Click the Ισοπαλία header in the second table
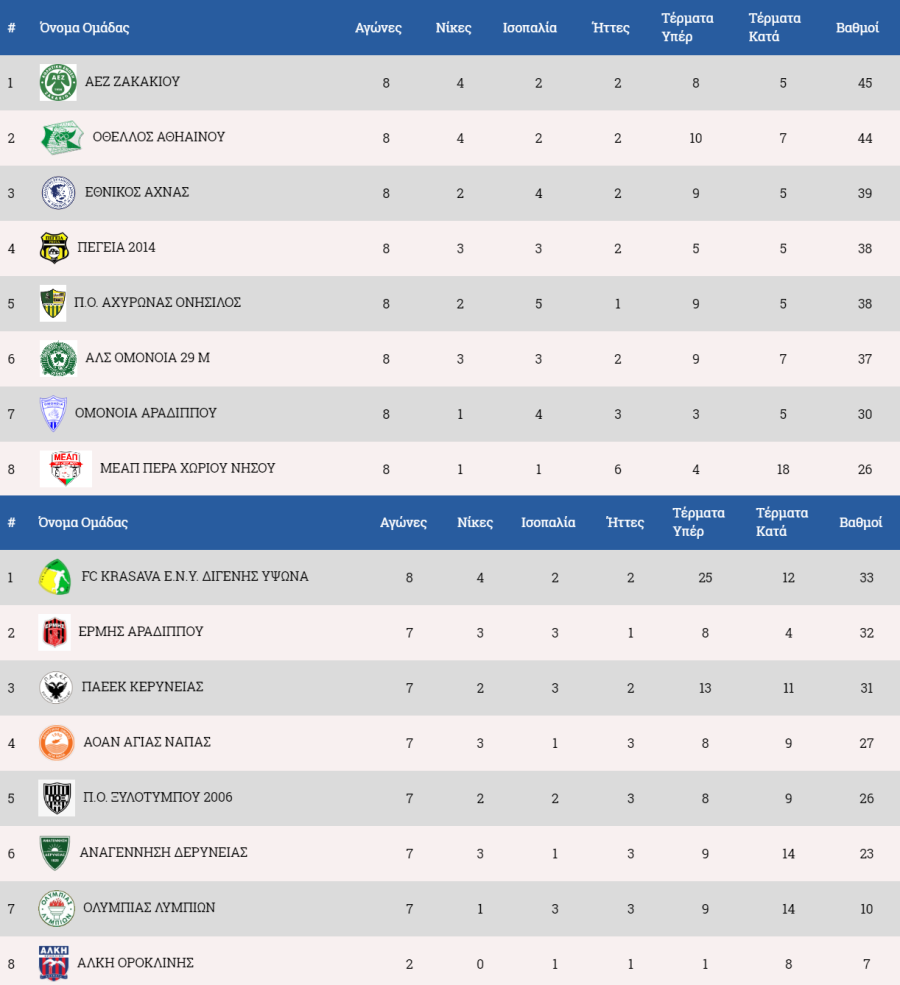 548,523
